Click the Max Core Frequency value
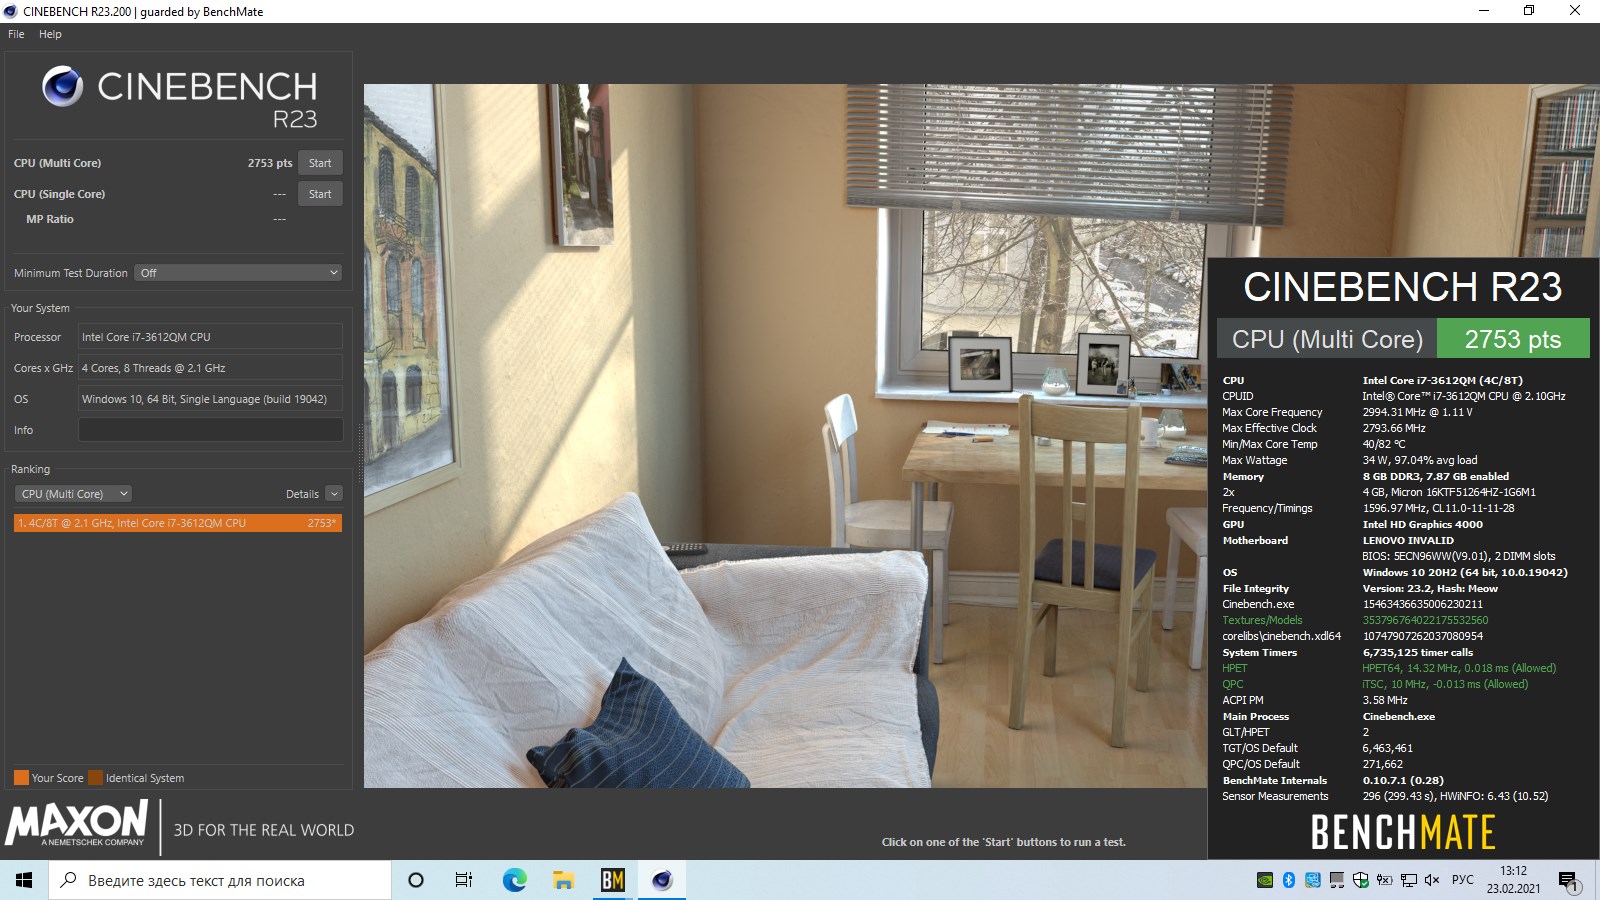This screenshot has width=1600, height=900. pyautogui.click(x=1417, y=412)
